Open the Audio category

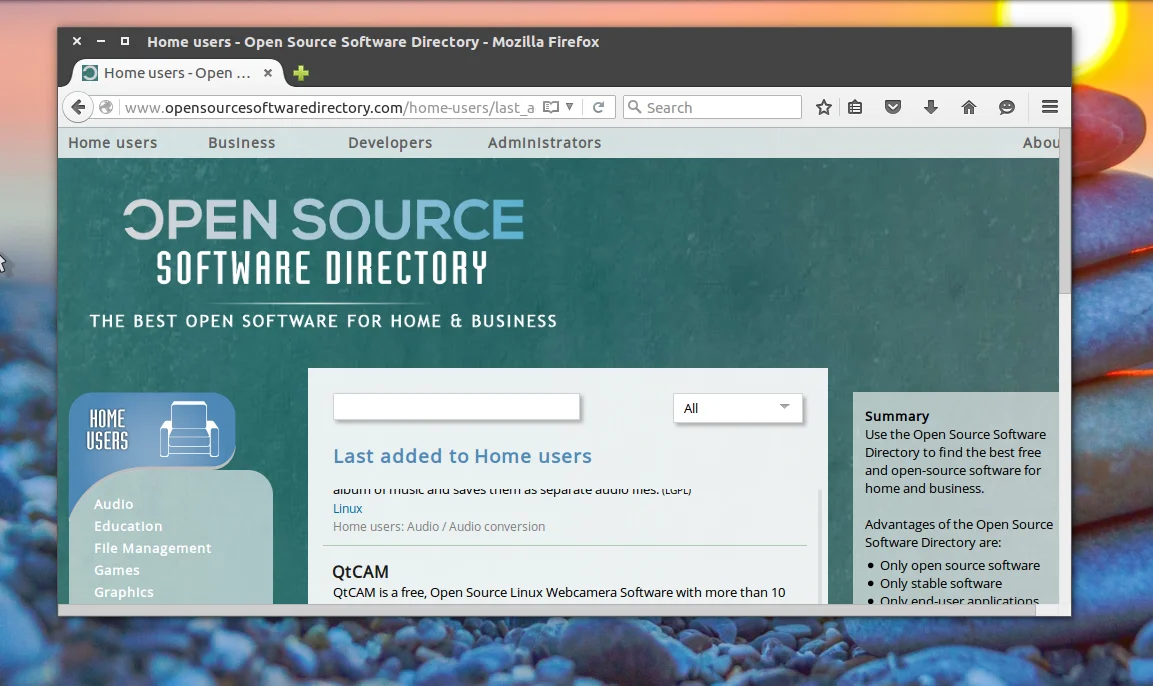click(113, 504)
